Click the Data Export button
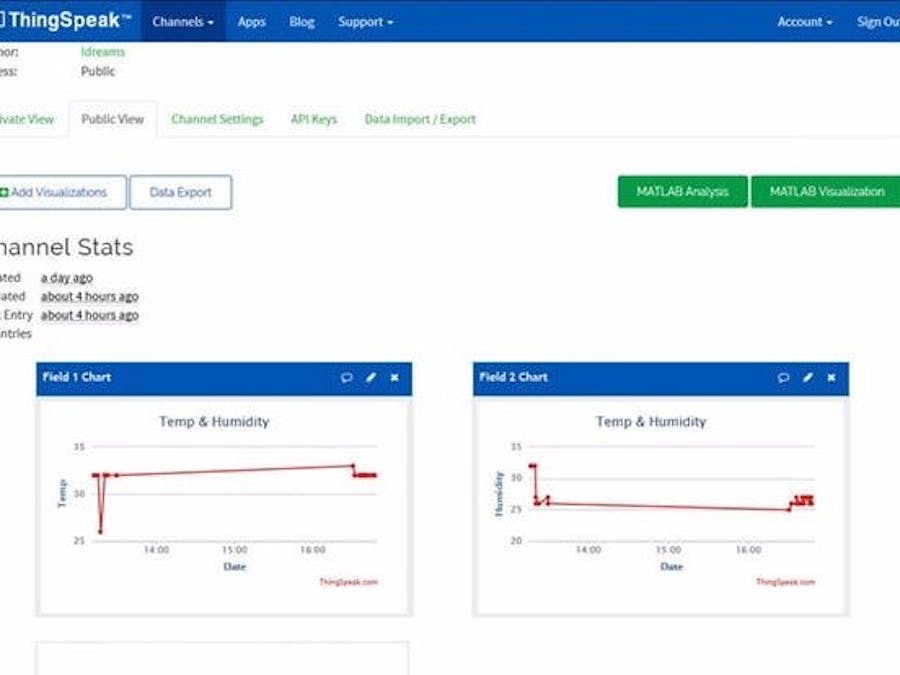 (180, 191)
